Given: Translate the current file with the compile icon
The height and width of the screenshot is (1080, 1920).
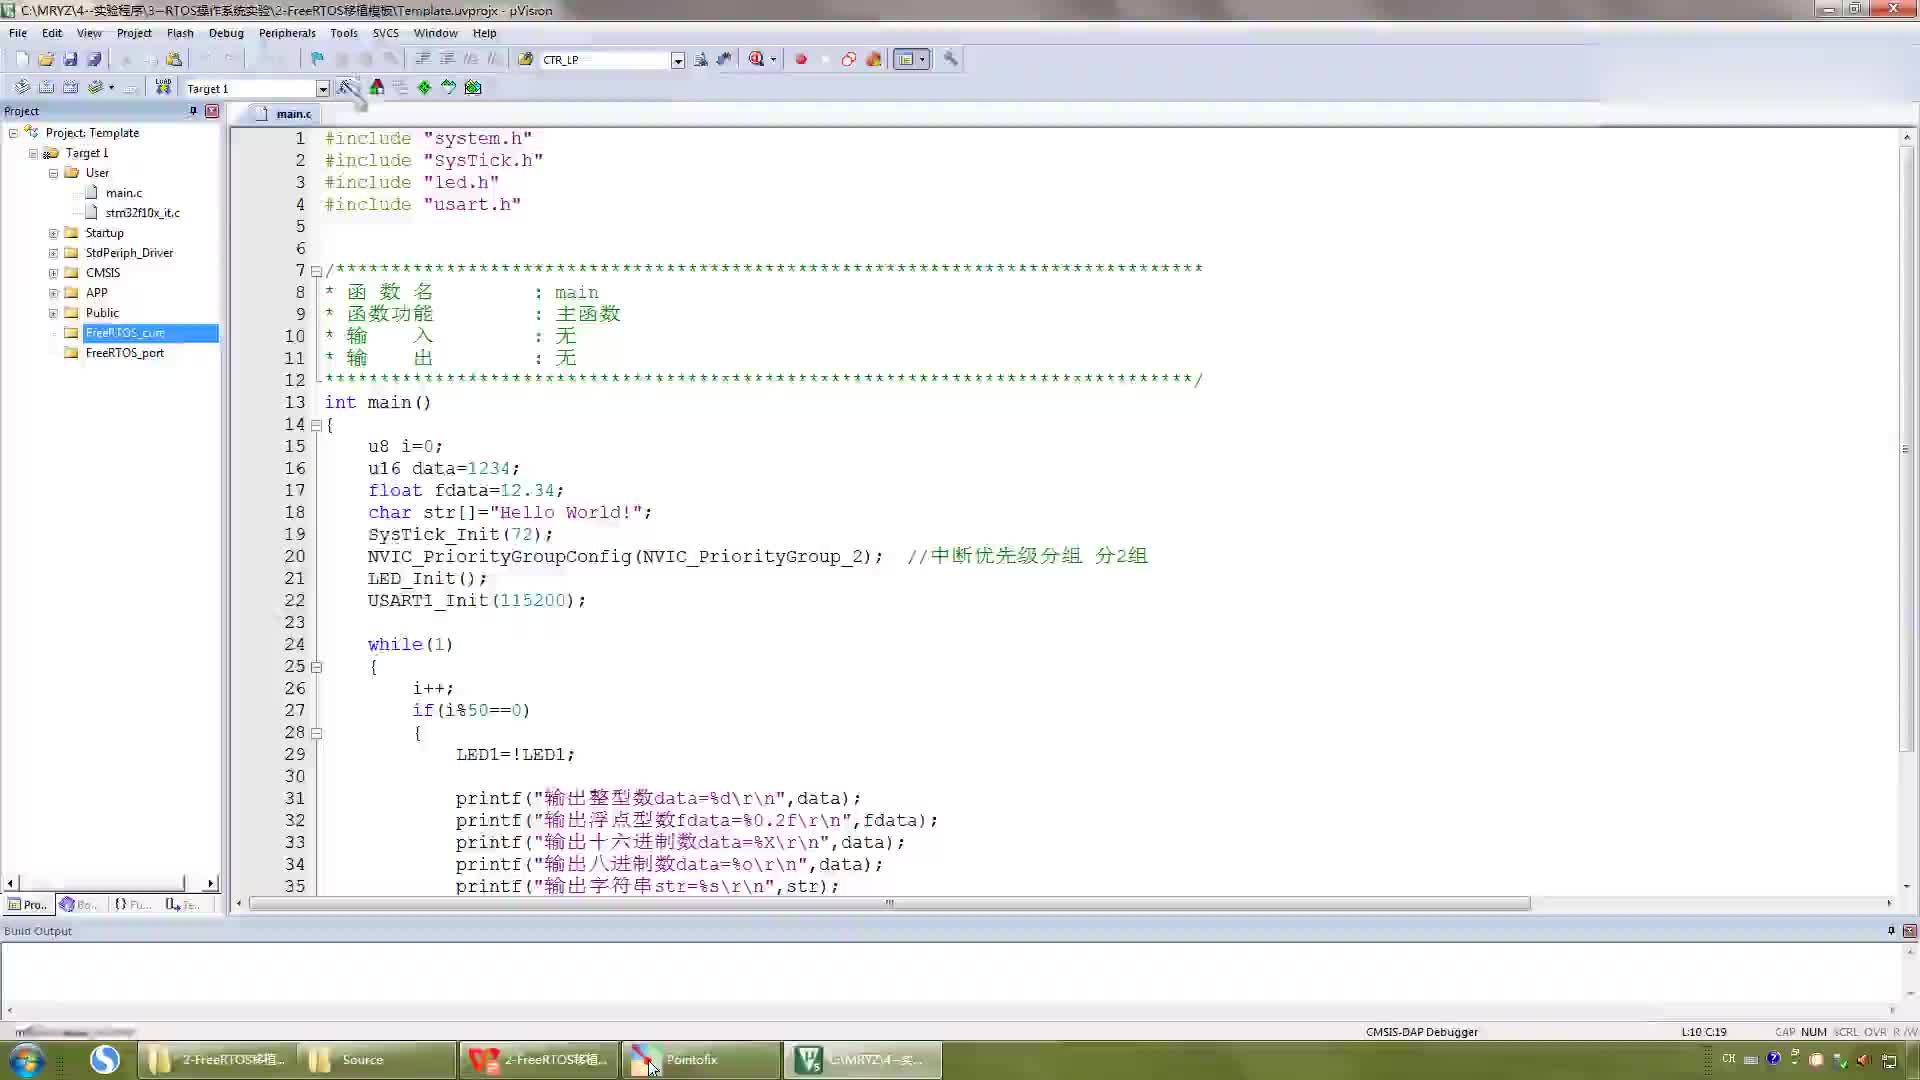Looking at the screenshot, I should tap(22, 88).
